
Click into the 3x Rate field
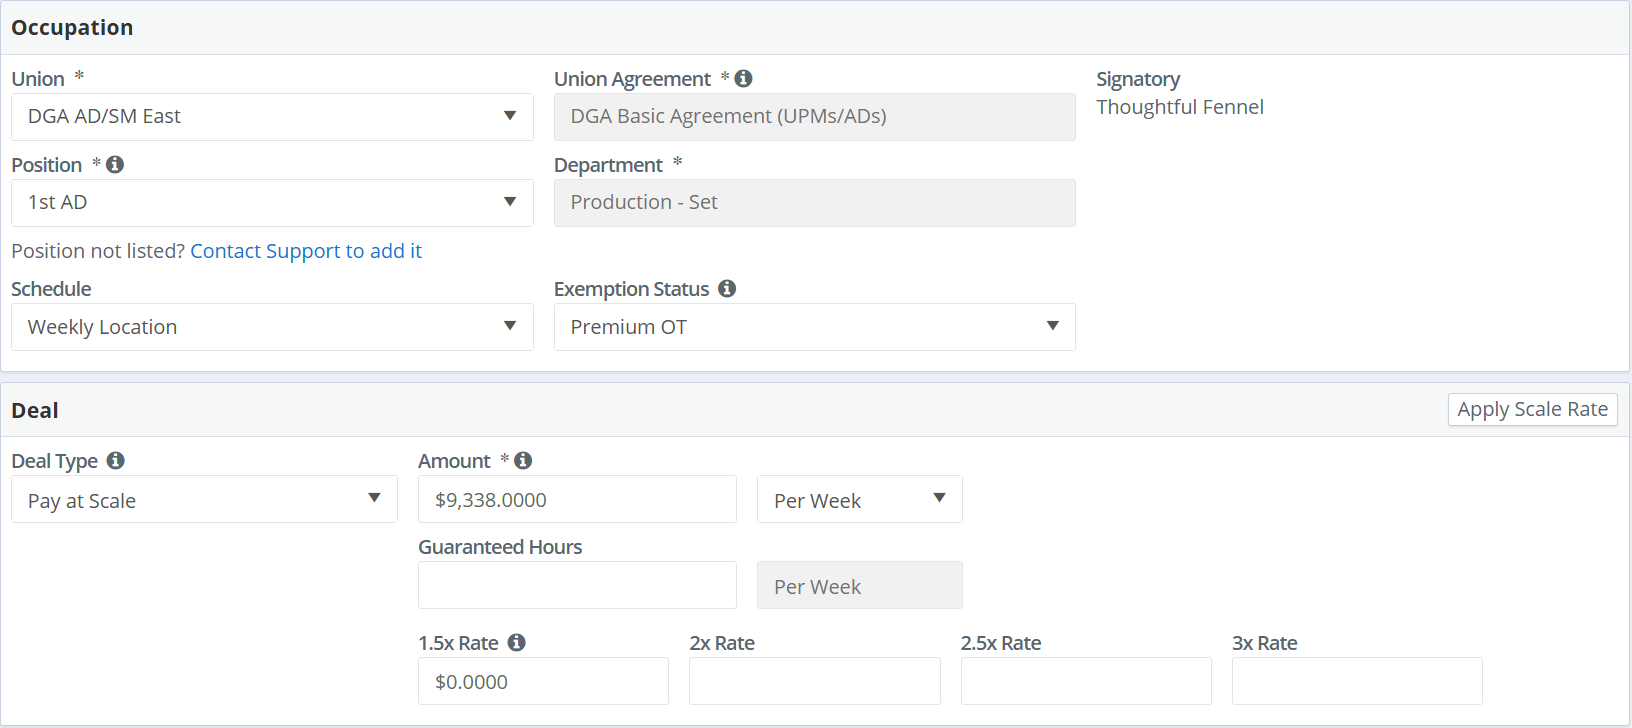point(1357,681)
